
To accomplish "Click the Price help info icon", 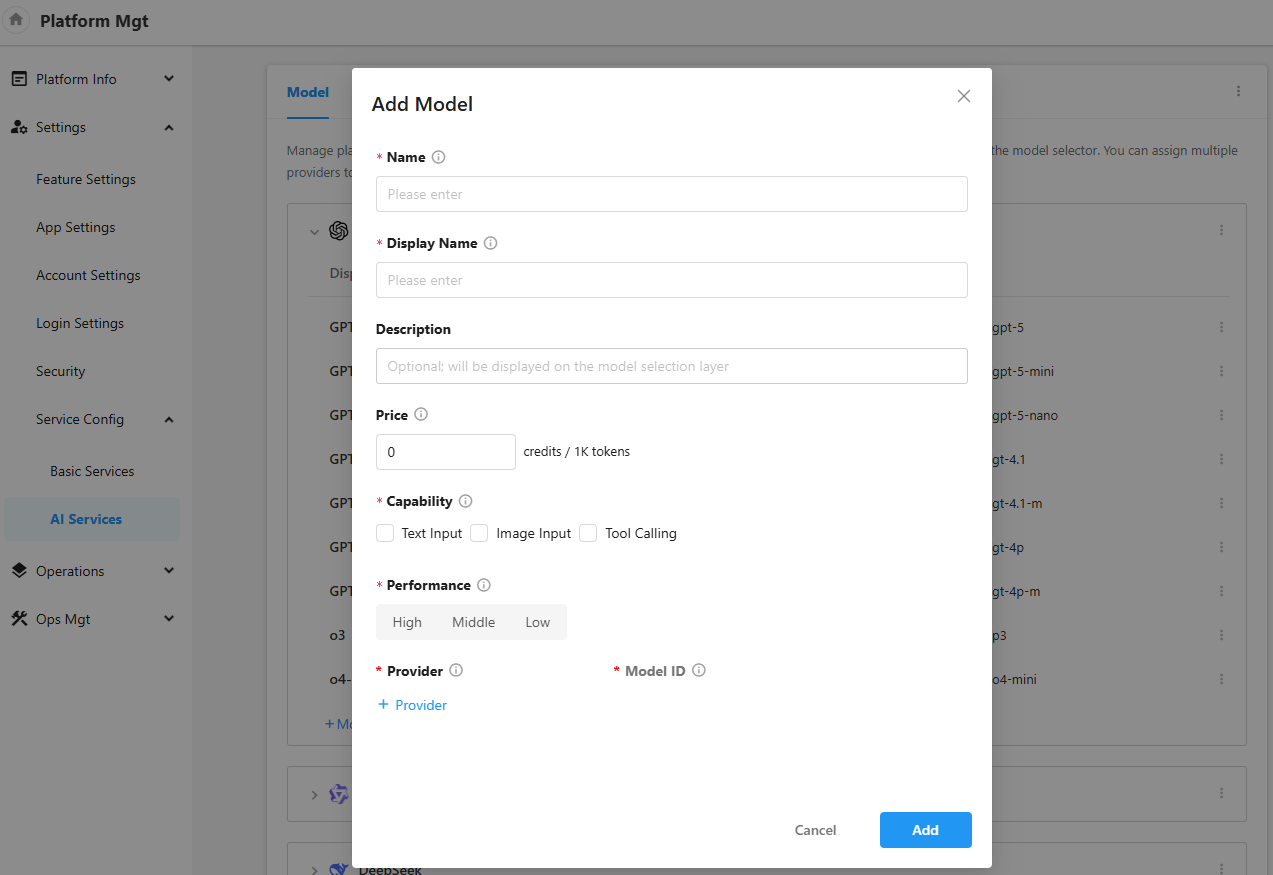I will click(421, 414).
